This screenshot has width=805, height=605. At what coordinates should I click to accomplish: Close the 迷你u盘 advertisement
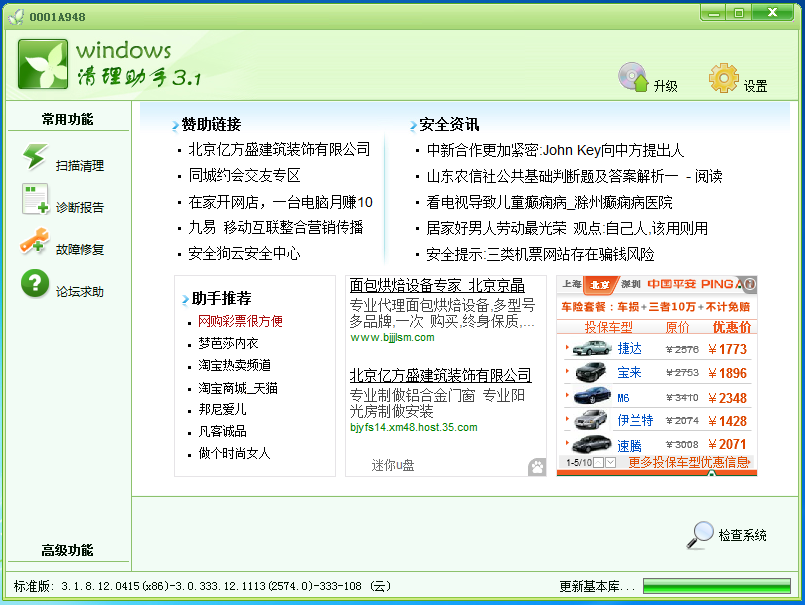(538, 466)
